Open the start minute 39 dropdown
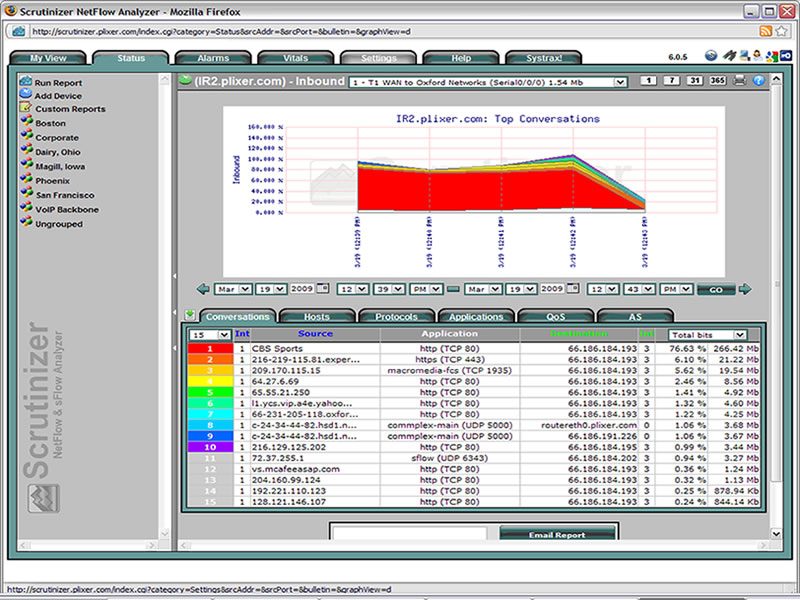The width and height of the screenshot is (800, 600). (389, 289)
